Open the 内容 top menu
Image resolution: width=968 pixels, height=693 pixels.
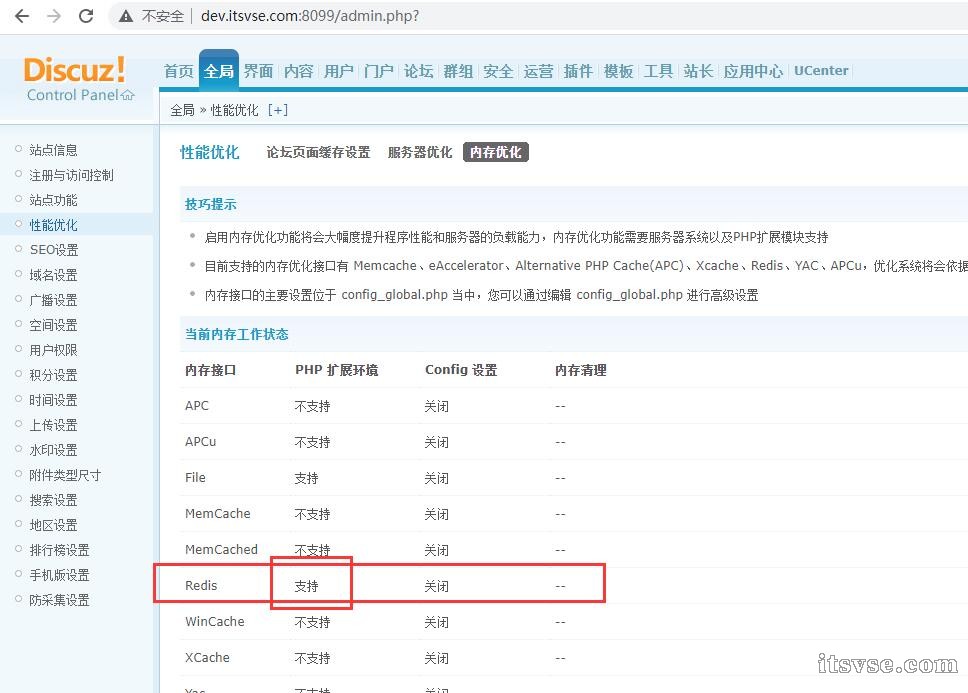click(298, 71)
